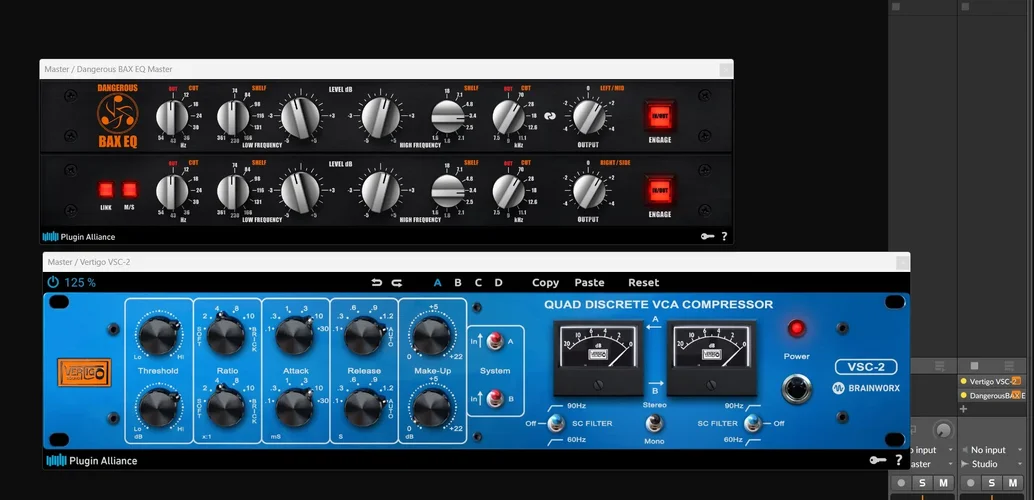Click the track panning knob above No input
This screenshot has width=1034, height=500.
pyautogui.click(x=943, y=430)
